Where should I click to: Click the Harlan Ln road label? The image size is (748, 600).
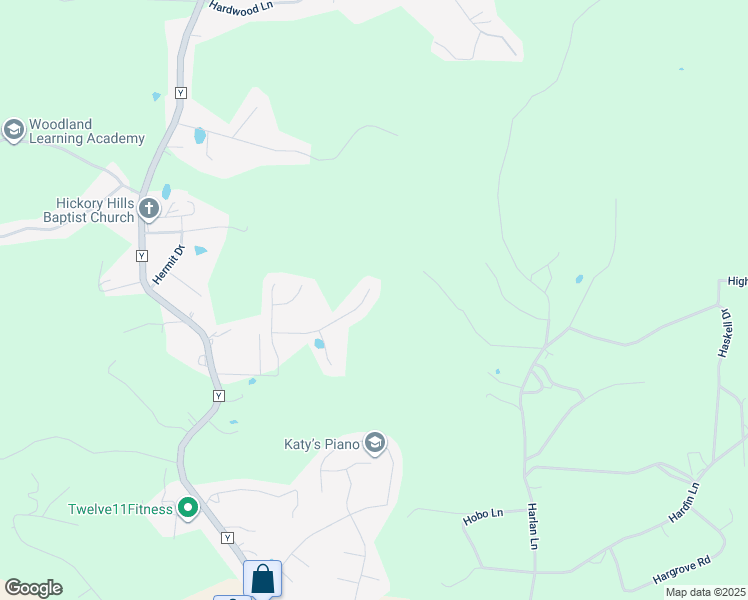coord(533,526)
